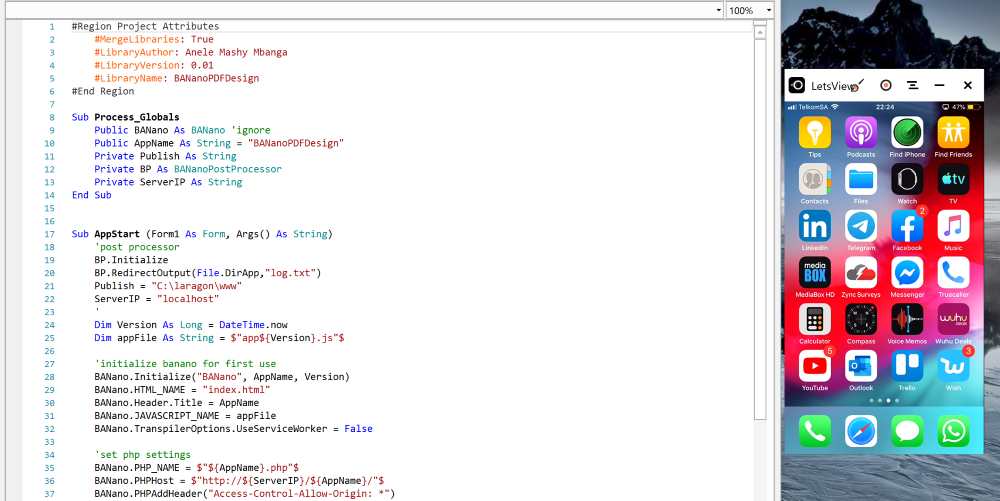Open Safari from the phone dock
The width and height of the screenshot is (1000, 501).
pyautogui.click(x=861, y=432)
